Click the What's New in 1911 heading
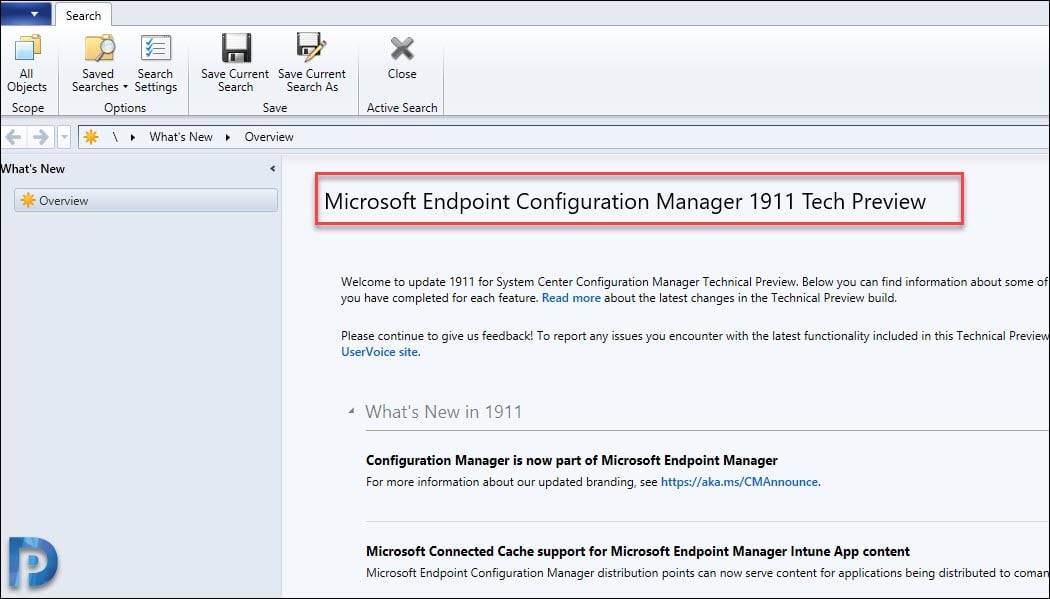 pyautogui.click(x=443, y=412)
